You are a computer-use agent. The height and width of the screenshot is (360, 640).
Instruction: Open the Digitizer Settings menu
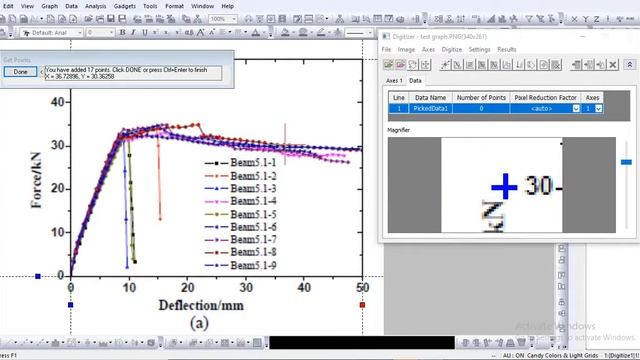[x=479, y=49]
